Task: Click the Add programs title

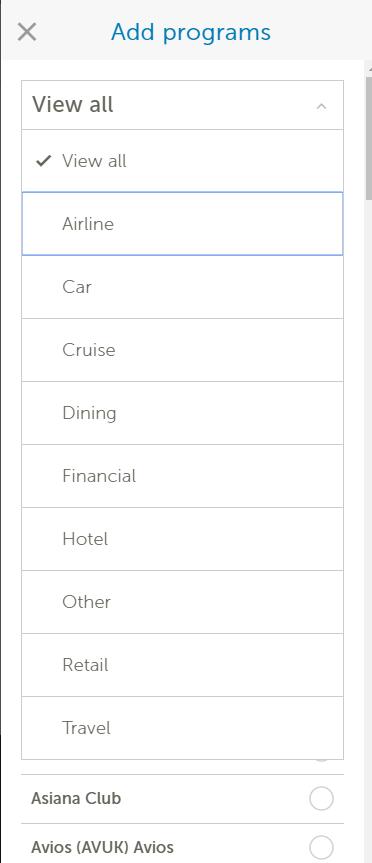Action: click(190, 32)
